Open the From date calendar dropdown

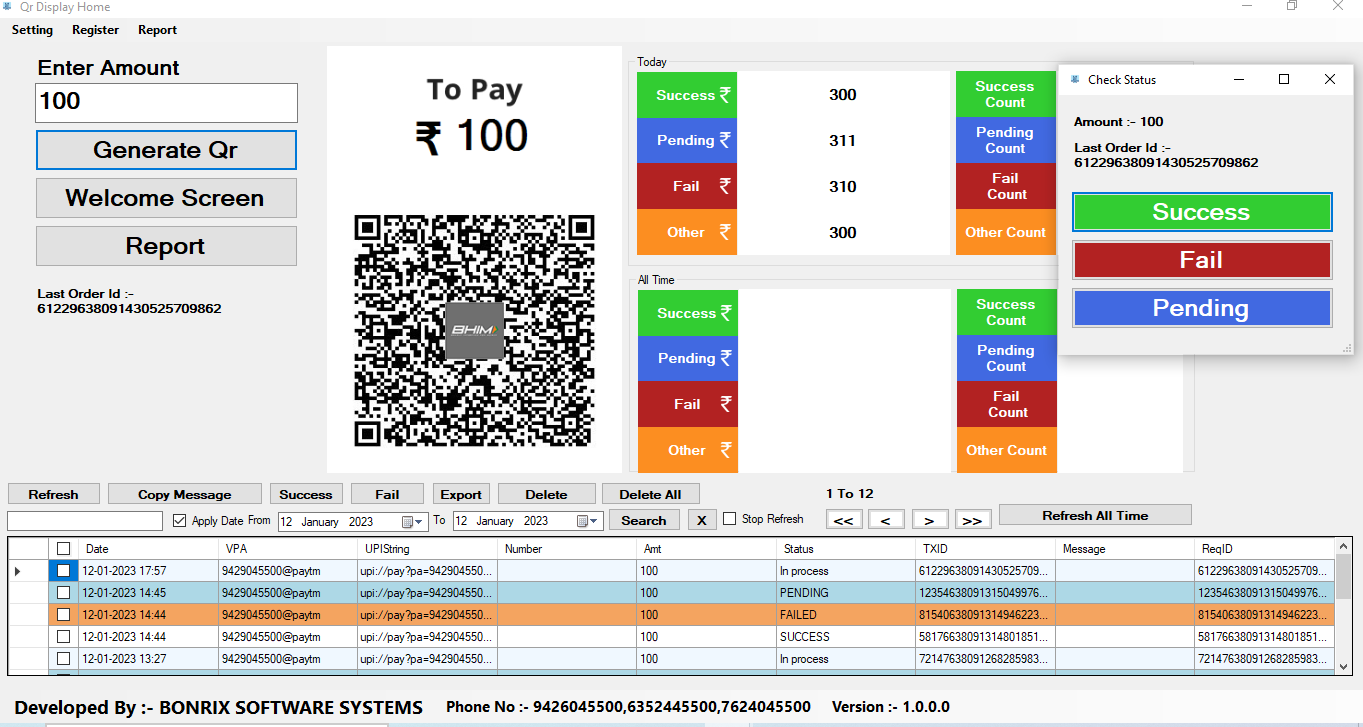[x=412, y=521]
